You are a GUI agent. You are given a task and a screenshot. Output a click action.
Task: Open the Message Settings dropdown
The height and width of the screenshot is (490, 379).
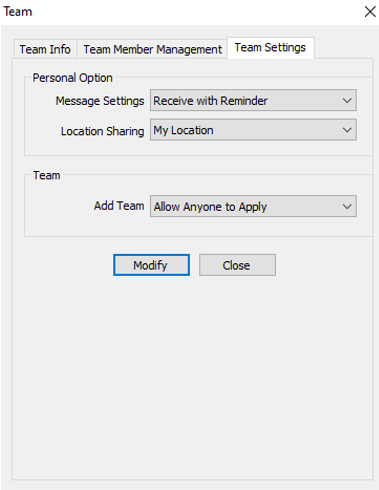pos(253,100)
